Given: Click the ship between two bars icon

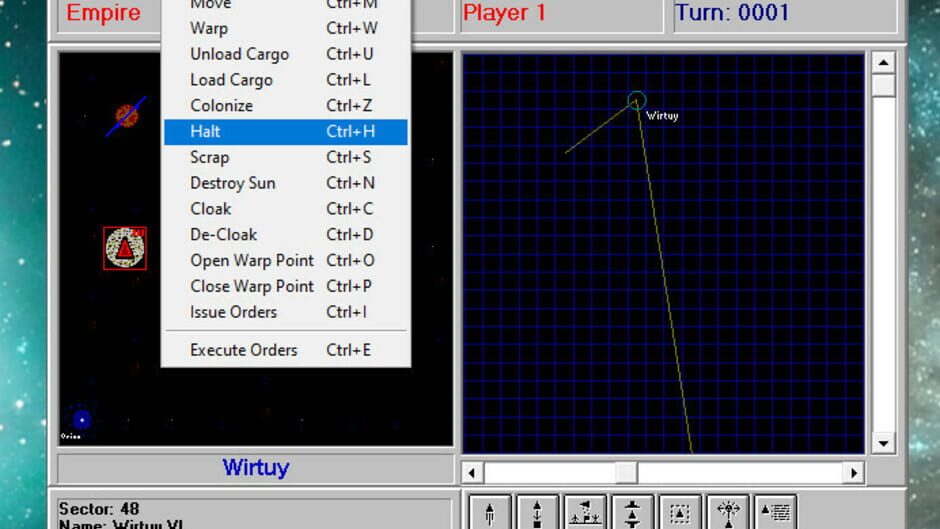Looking at the screenshot, I should click(x=632, y=512).
